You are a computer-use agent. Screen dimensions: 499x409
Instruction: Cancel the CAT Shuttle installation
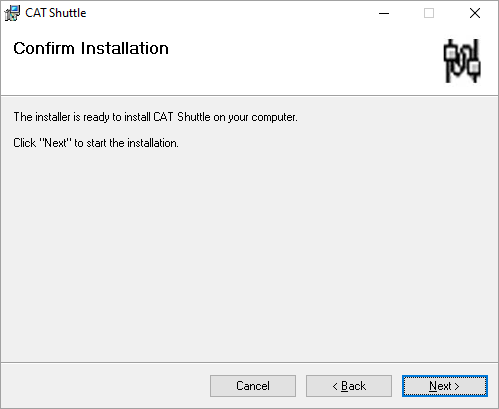point(253,386)
